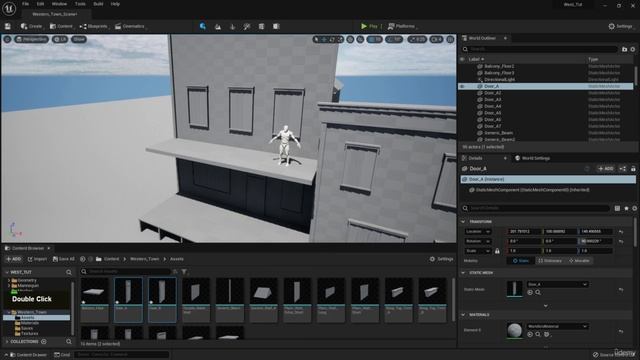Lock the Details panel with the lock icon
Image resolution: width=640 pixels, height=360 pixels.
tap(633, 169)
